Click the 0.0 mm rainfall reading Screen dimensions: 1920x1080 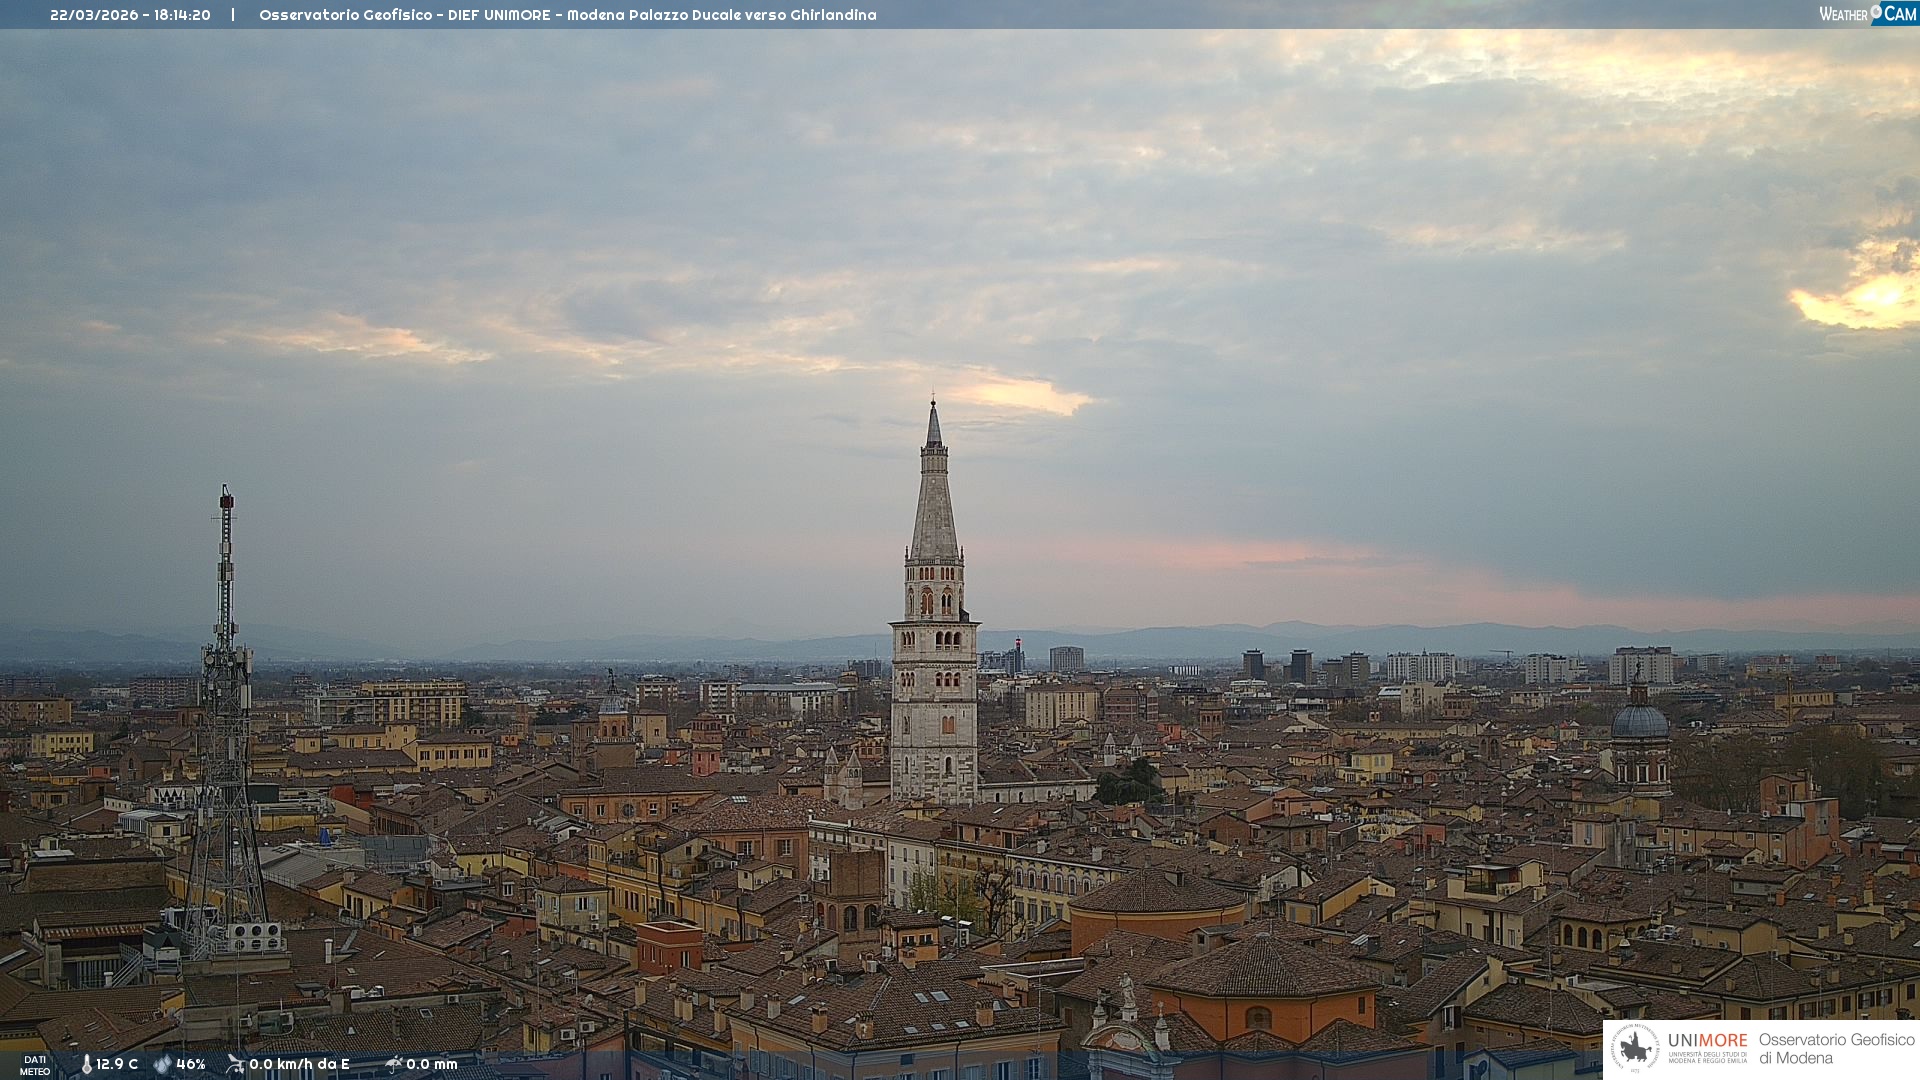(431, 1064)
